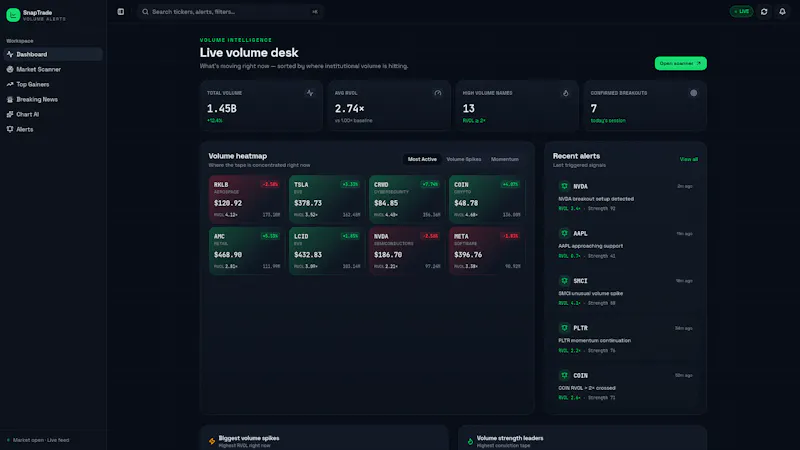Go to Top Gainers page
Screen dimensions: 800x450
click(x=53, y=84)
